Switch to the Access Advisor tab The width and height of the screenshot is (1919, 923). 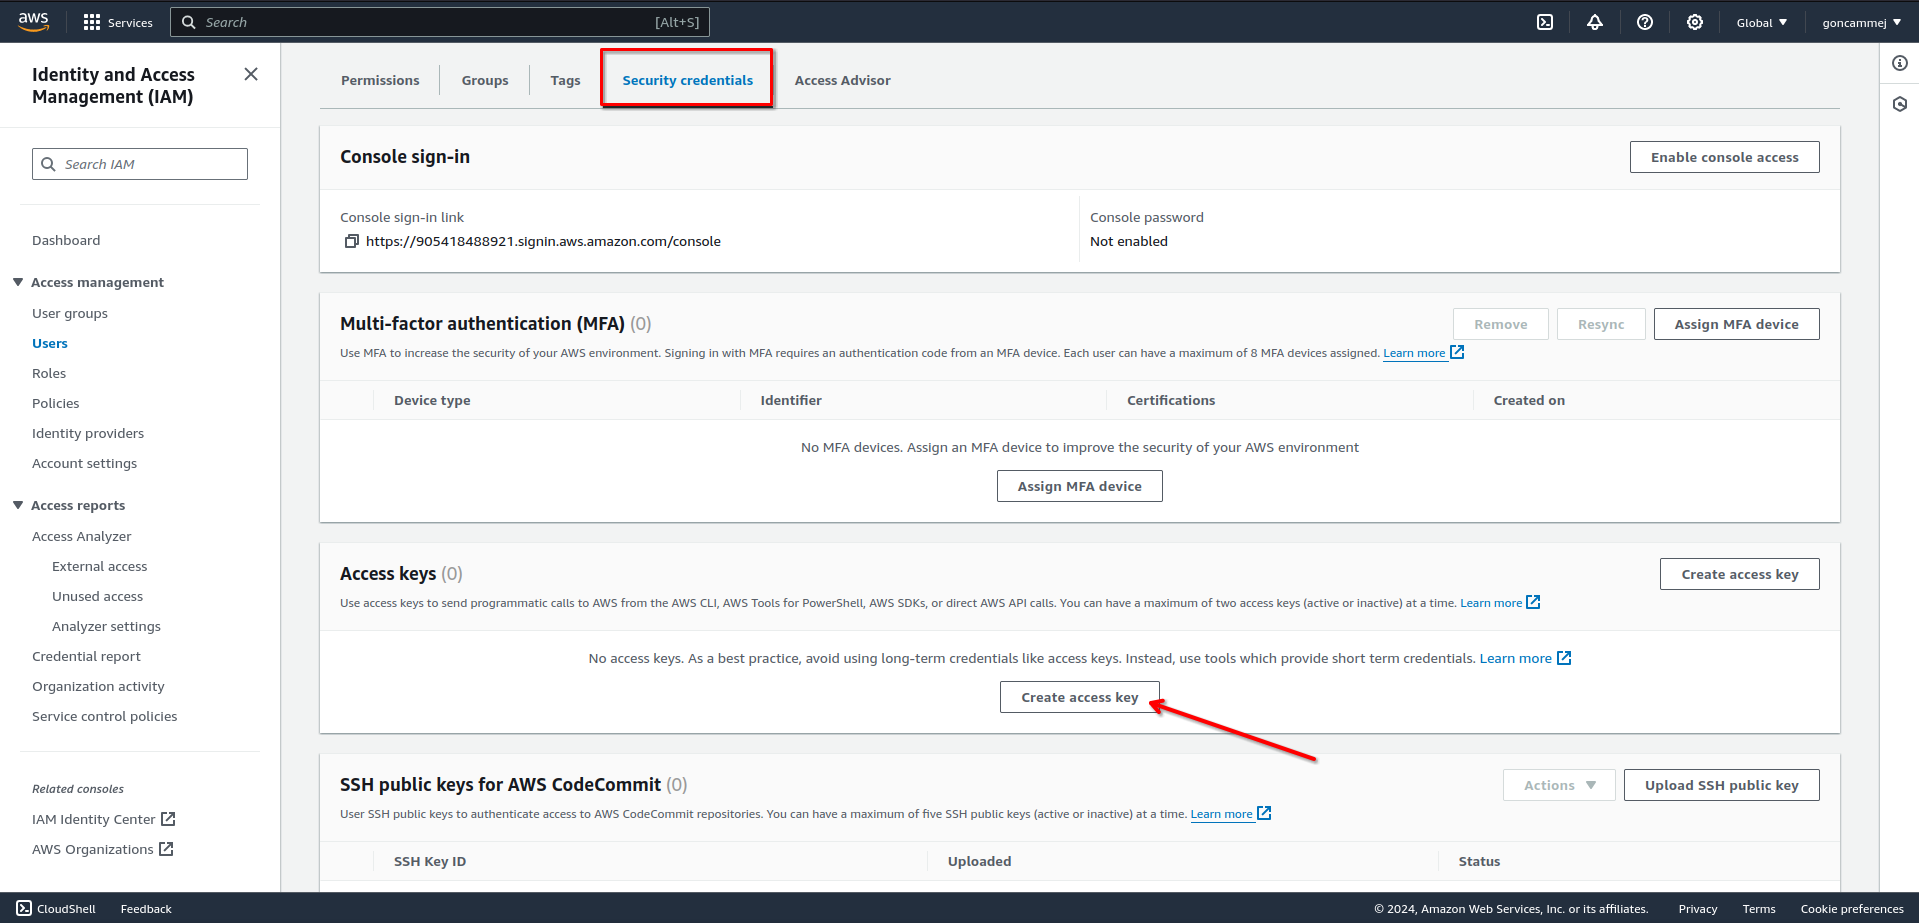(x=842, y=80)
